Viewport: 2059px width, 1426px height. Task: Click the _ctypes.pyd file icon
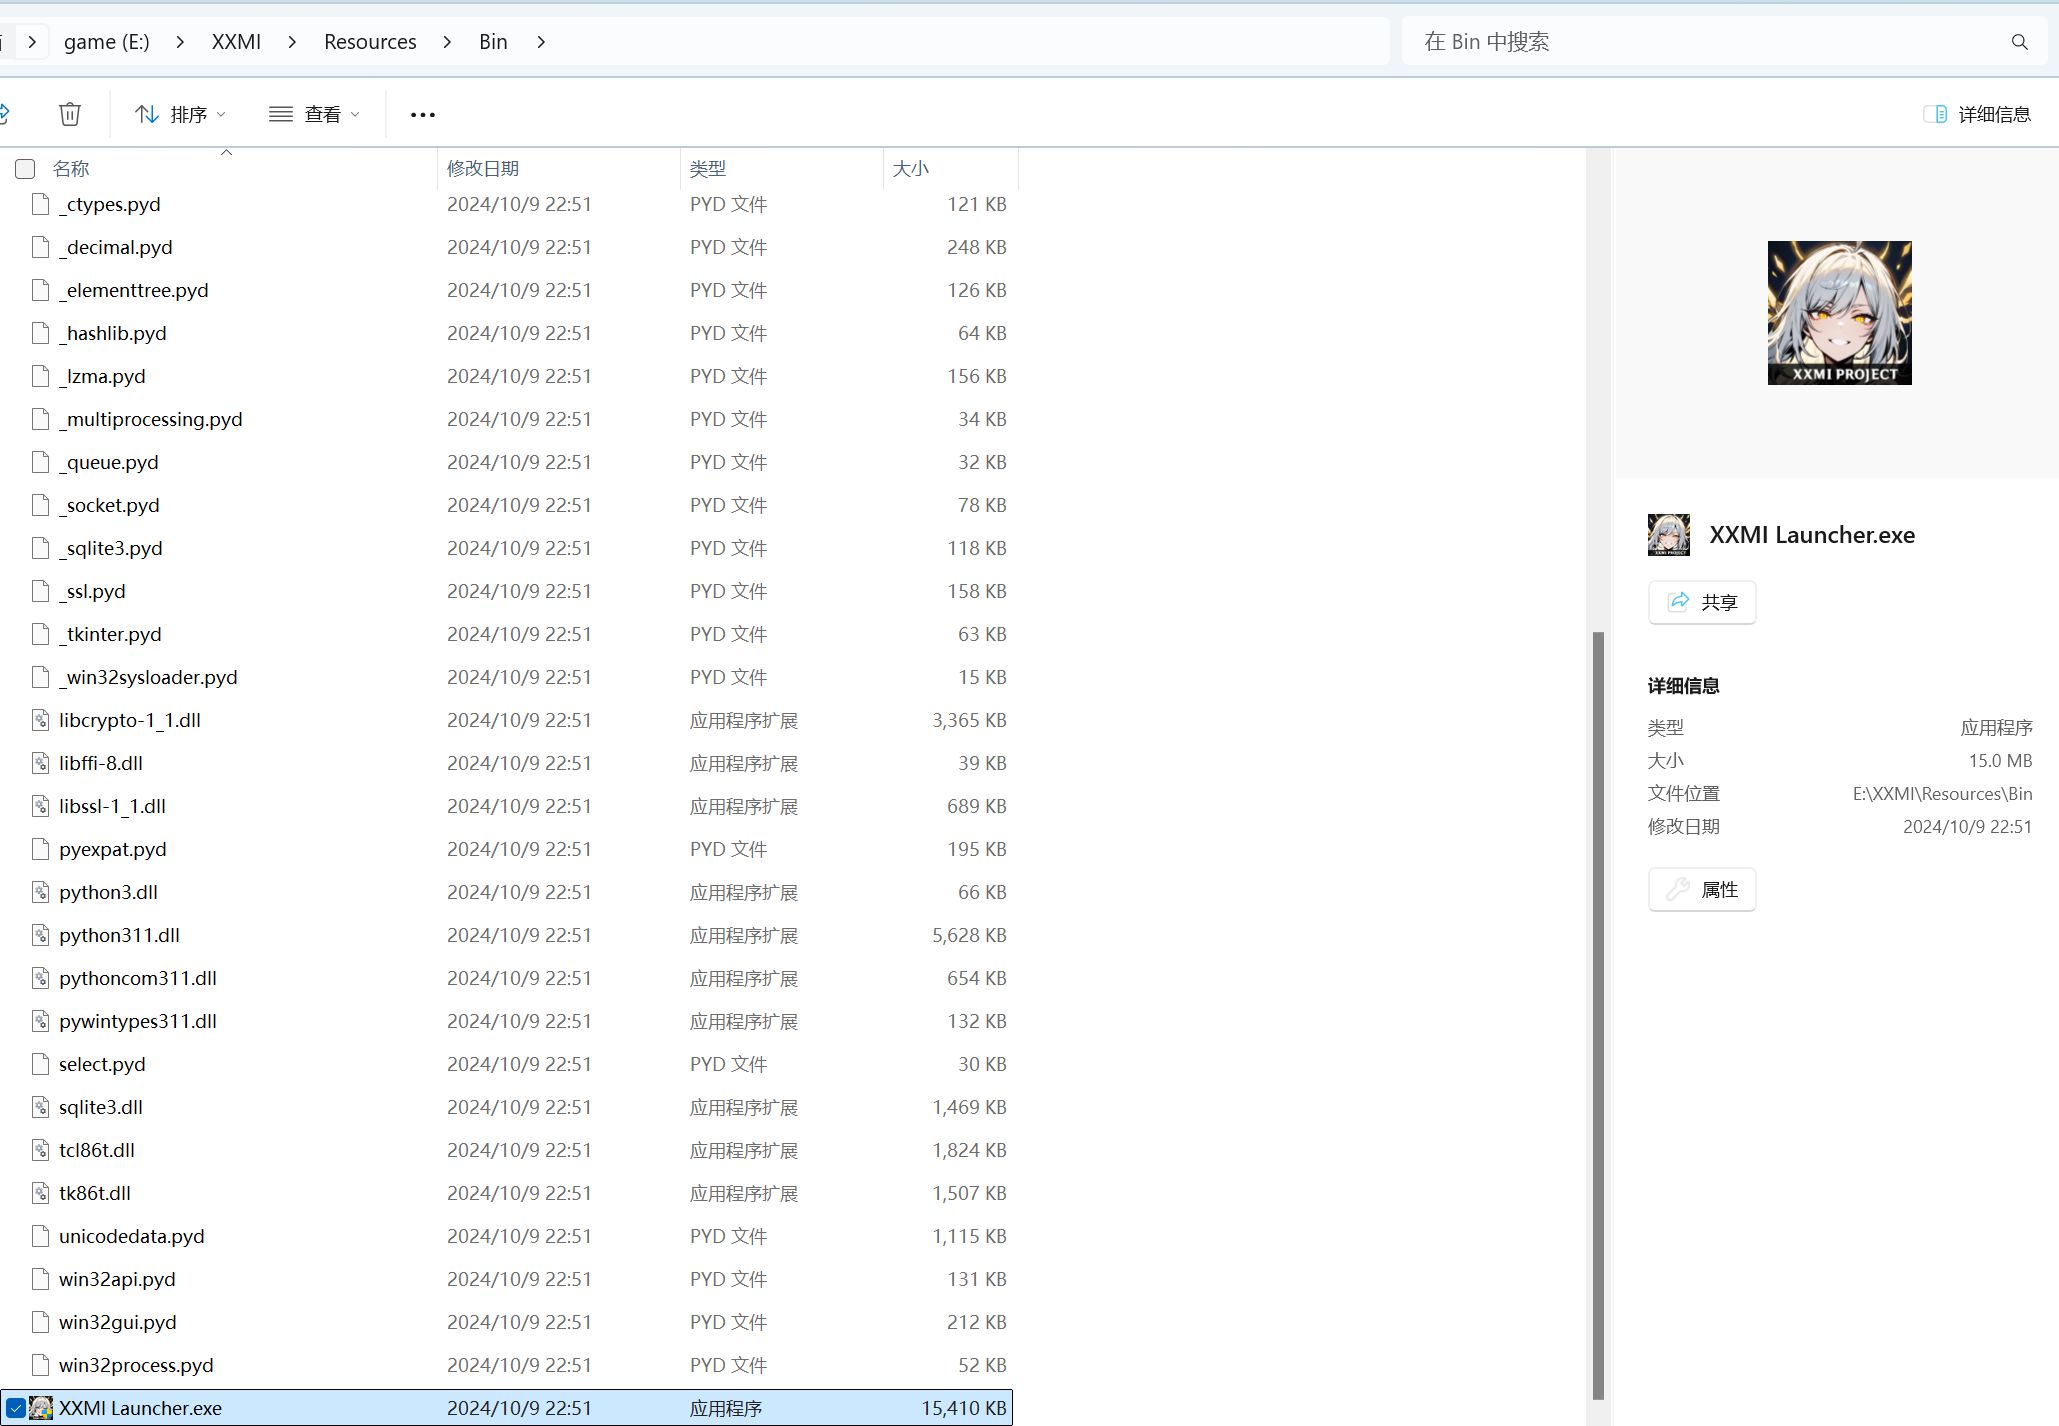(40, 204)
